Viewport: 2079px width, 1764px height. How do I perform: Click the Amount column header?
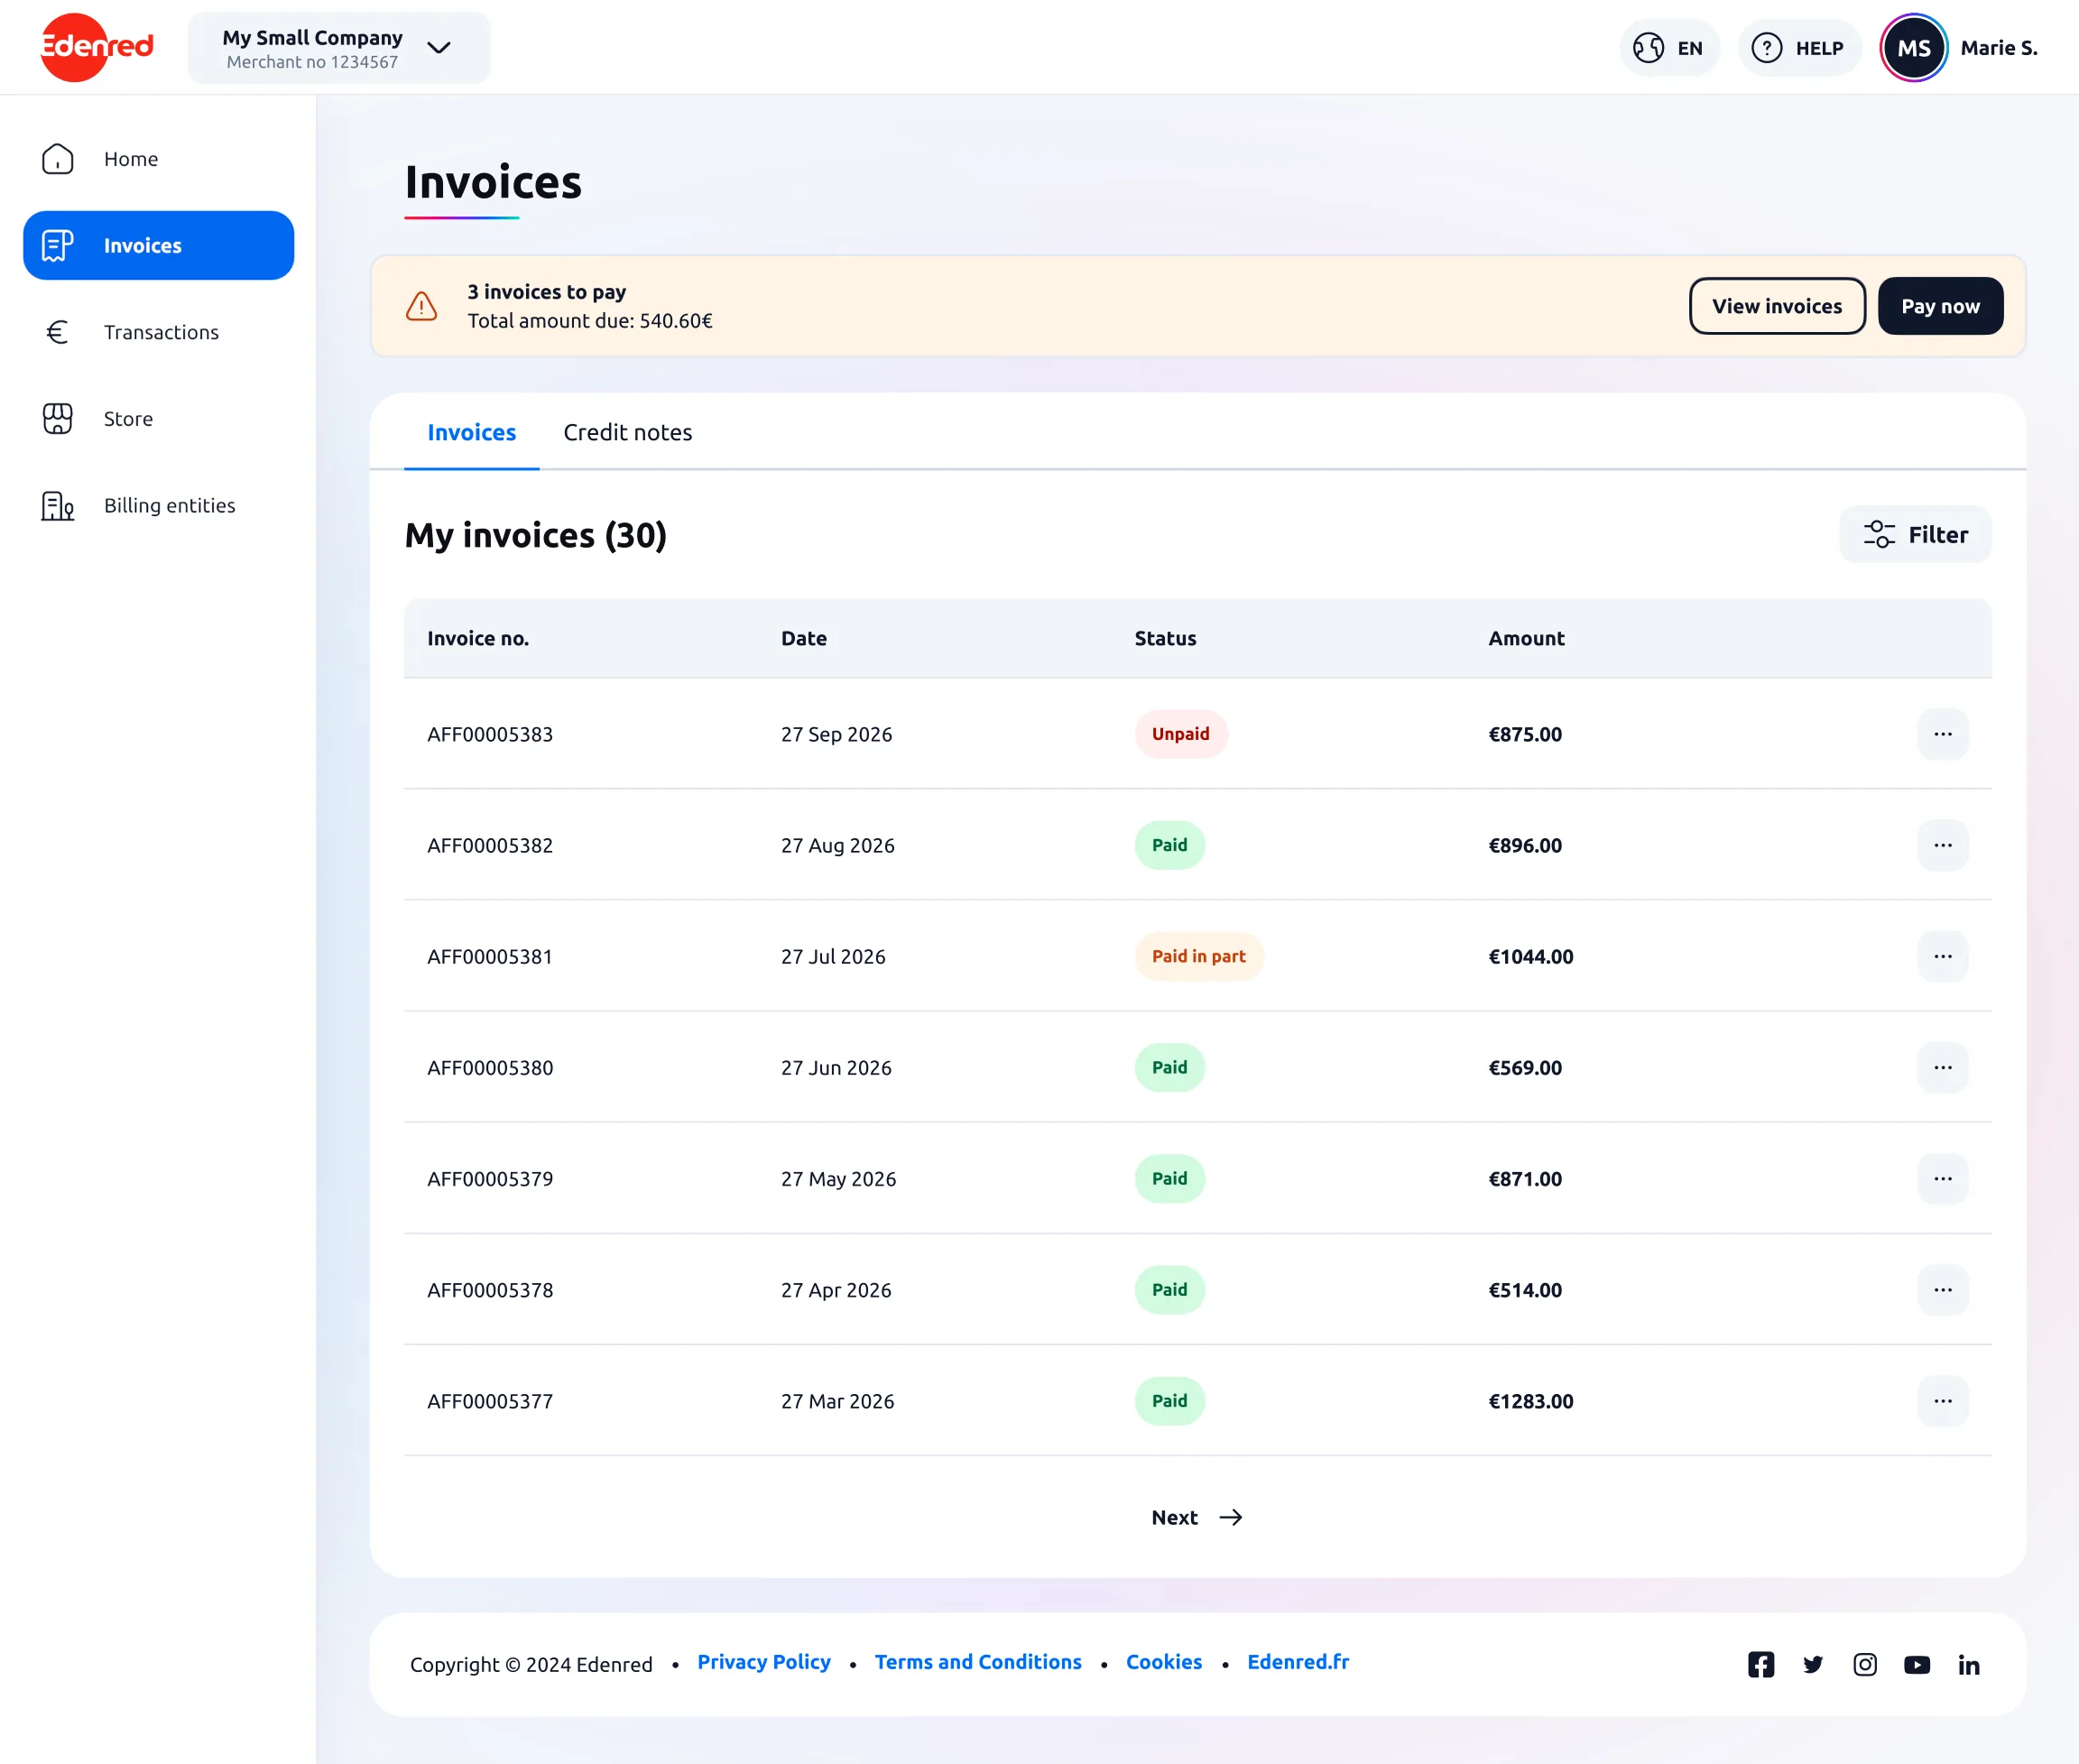coord(1526,638)
